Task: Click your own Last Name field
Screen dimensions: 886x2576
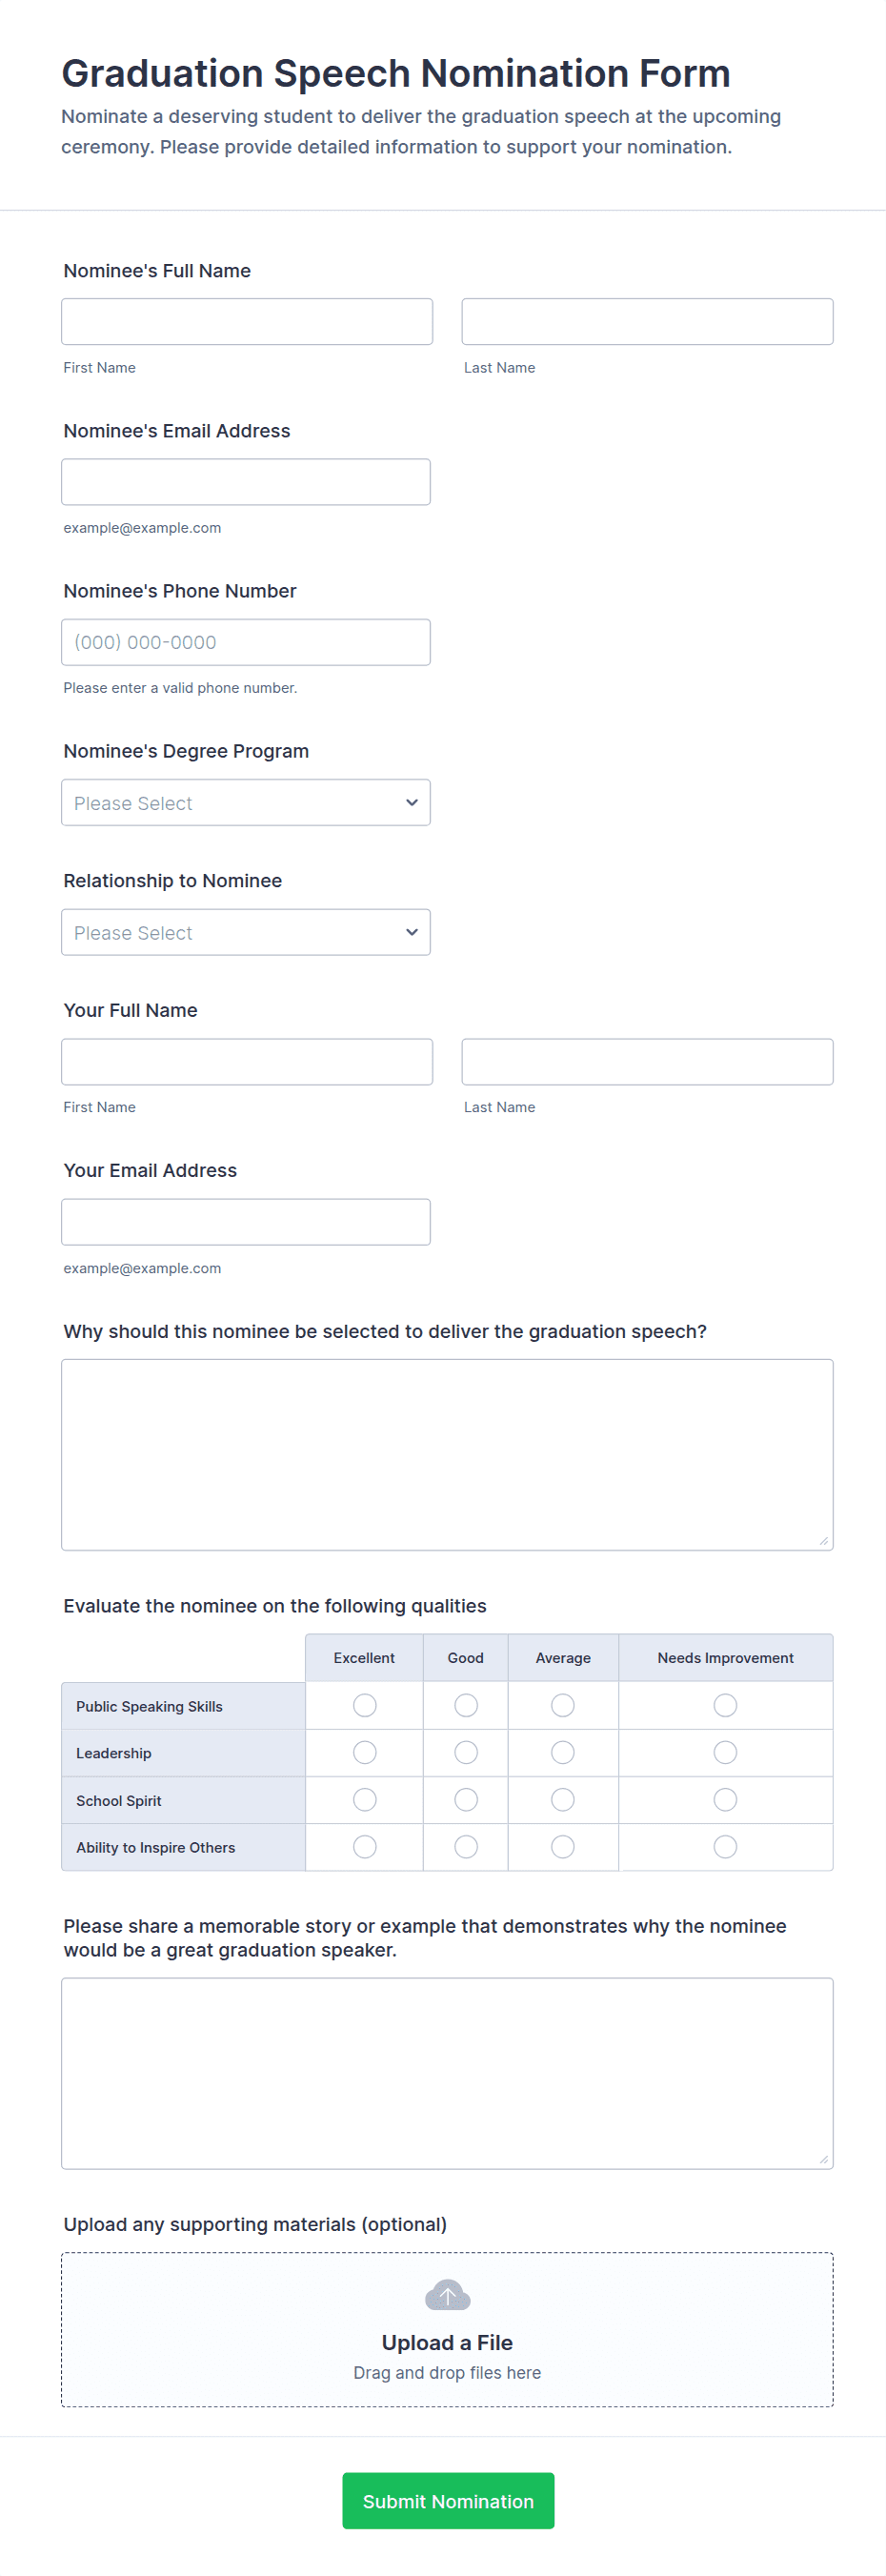Action: [x=647, y=1062]
